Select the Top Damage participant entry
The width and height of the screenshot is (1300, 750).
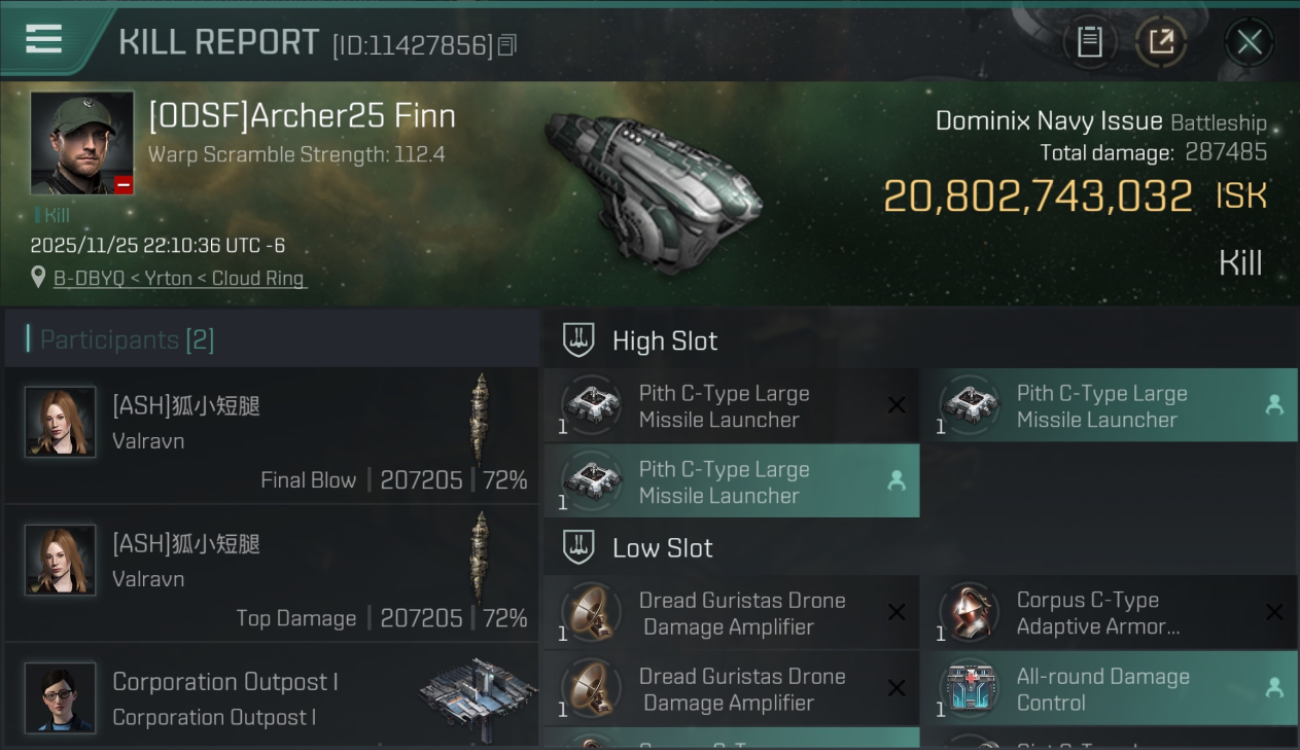coord(272,573)
